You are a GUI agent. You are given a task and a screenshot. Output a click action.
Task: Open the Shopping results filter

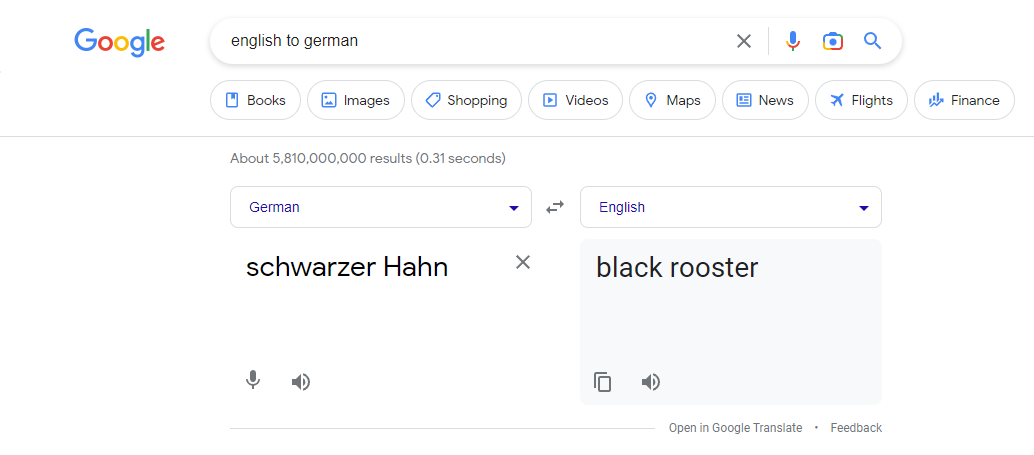tap(466, 100)
